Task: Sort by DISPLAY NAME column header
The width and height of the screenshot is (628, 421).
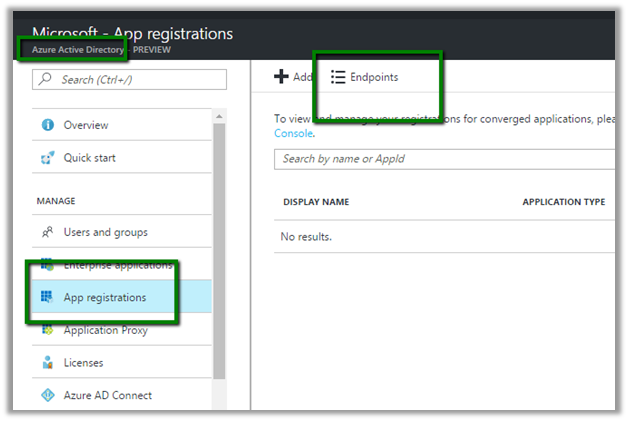Action: click(x=316, y=202)
